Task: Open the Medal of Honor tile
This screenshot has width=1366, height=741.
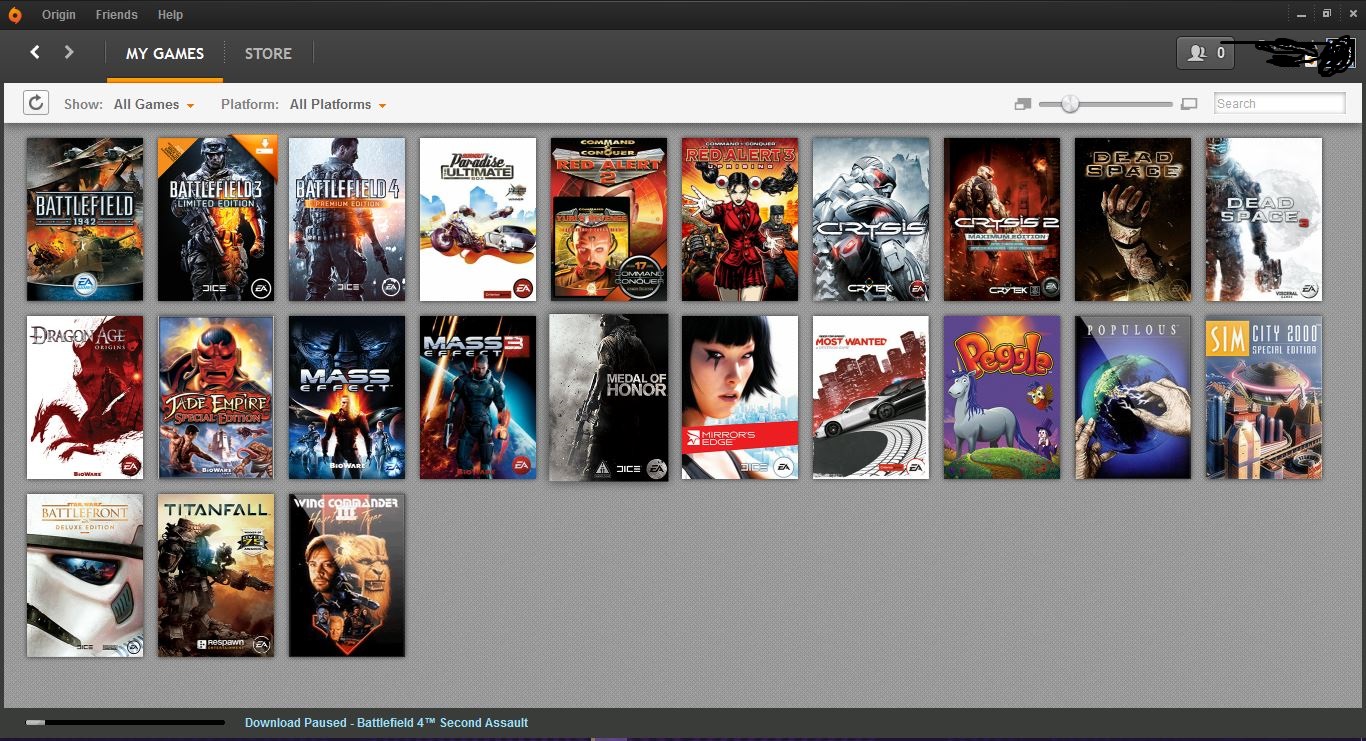Action: coord(609,397)
